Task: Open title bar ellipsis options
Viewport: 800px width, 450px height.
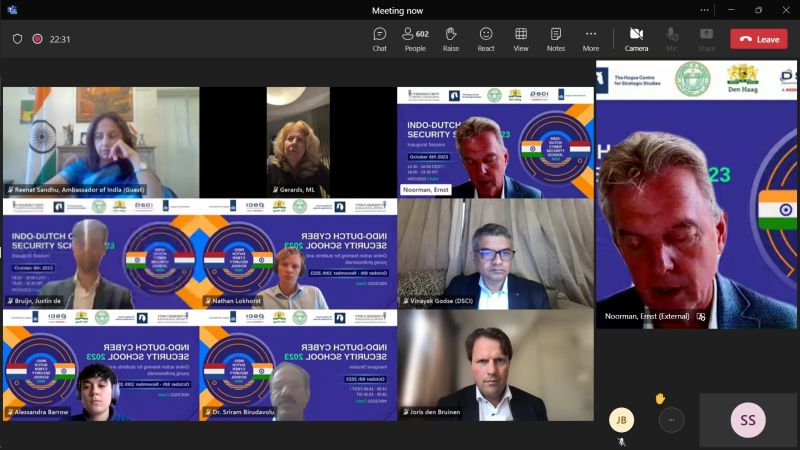Action: click(705, 10)
